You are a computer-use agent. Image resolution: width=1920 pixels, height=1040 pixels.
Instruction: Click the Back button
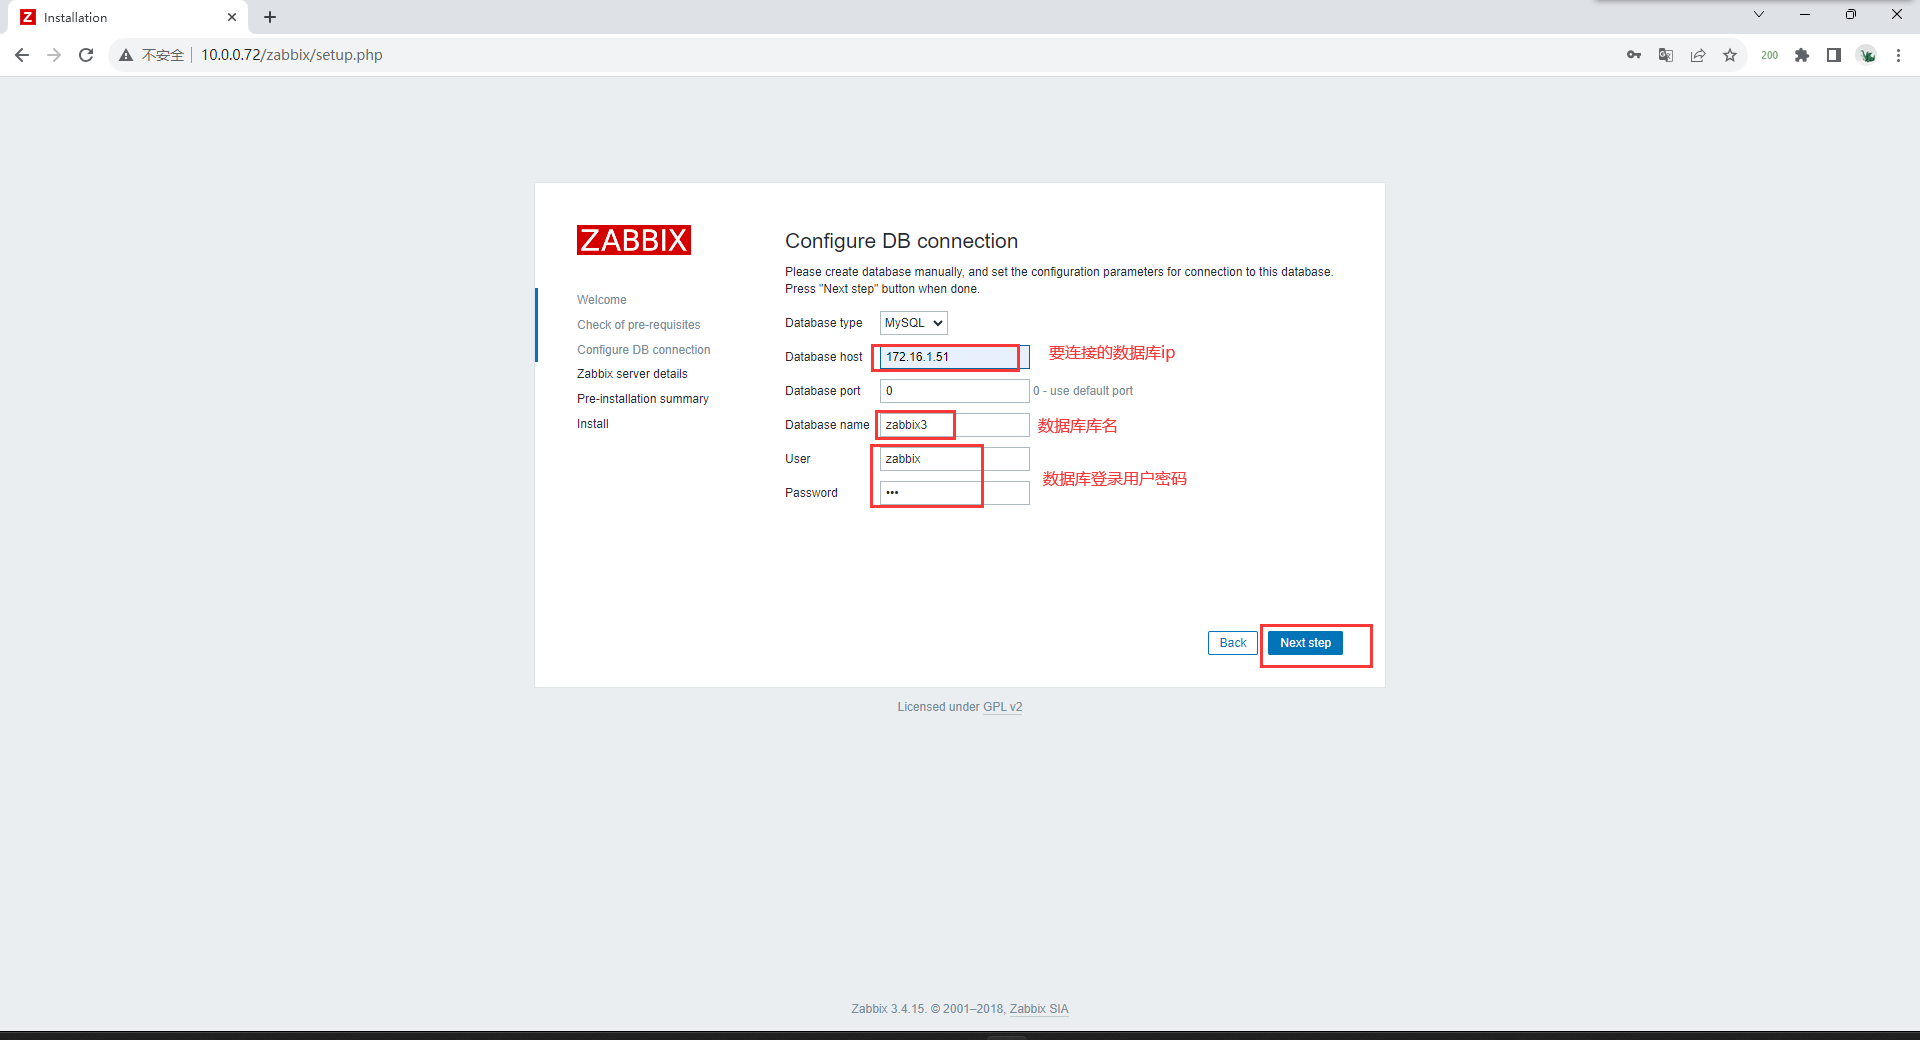click(x=1232, y=643)
